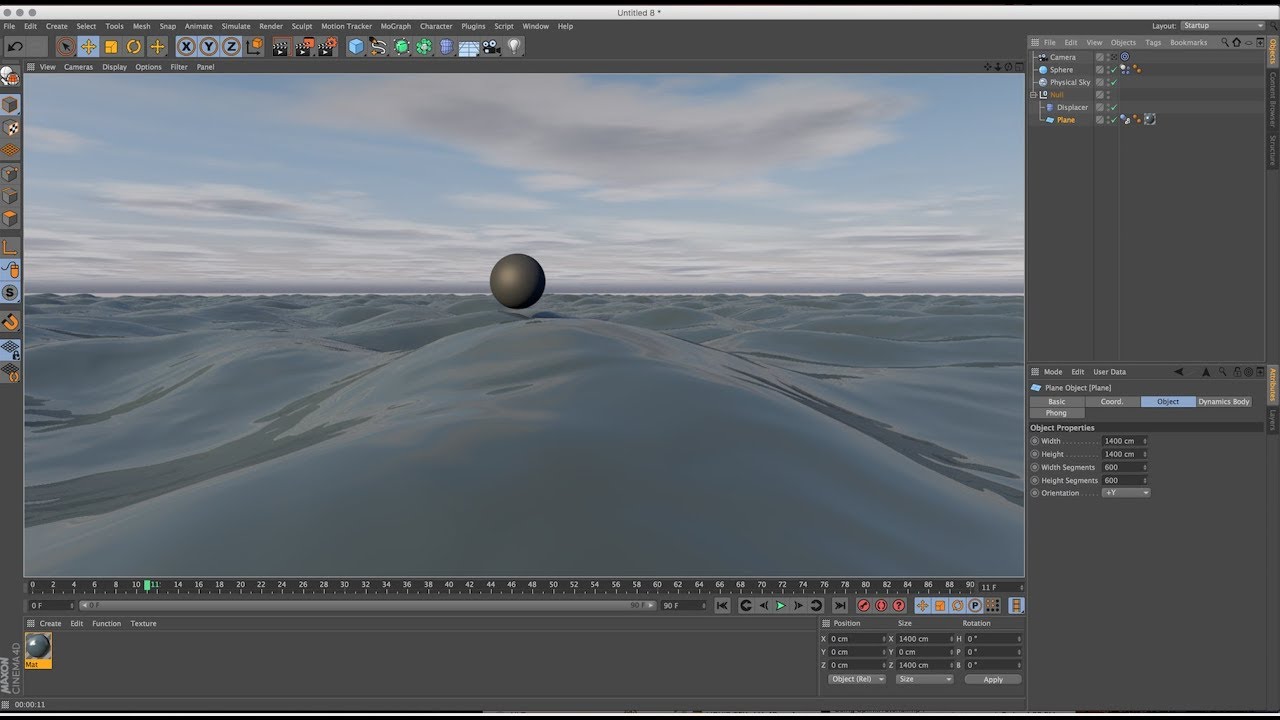Open the Size mode dropdown in Coordinates
Viewport: 1280px width, 720px height.
924,679
